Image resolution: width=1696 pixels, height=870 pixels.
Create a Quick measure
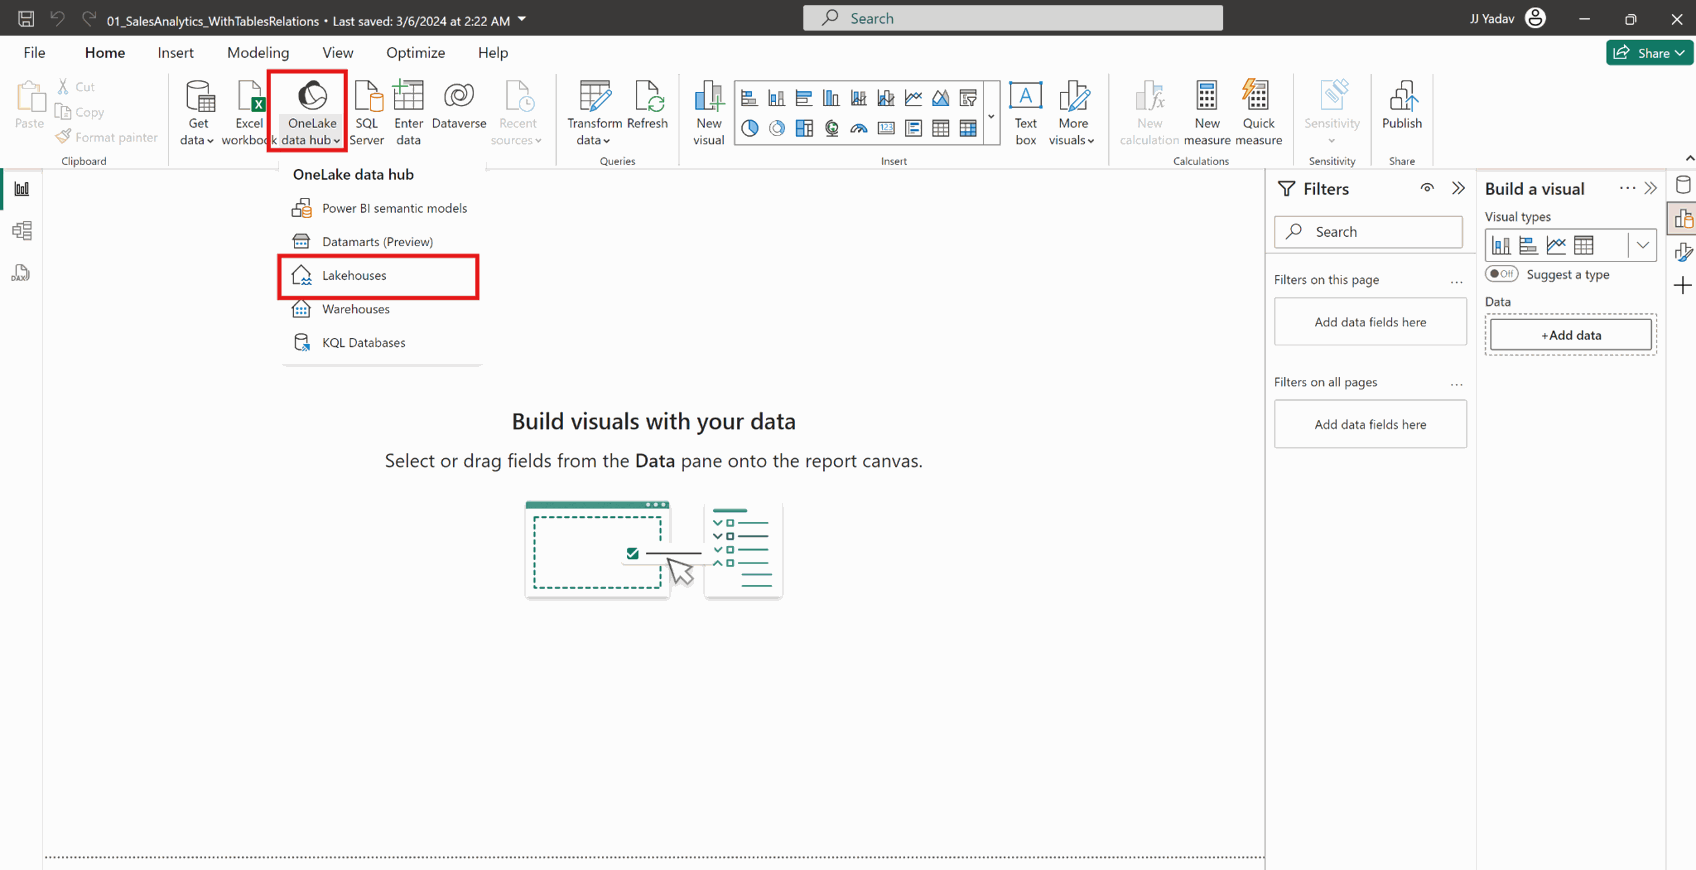point(1258,112)
